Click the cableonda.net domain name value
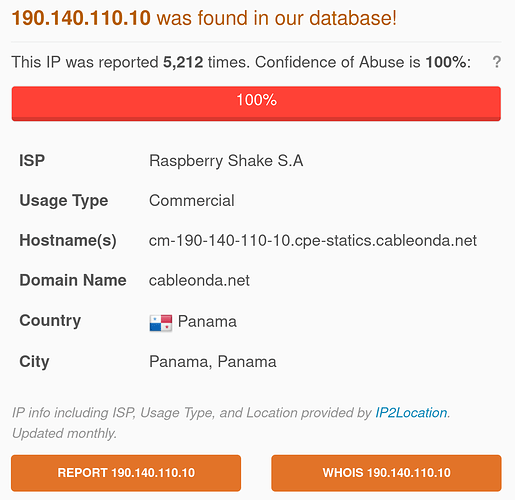The width and height of the screenshot is (515, 500). [x=199, y=280]
